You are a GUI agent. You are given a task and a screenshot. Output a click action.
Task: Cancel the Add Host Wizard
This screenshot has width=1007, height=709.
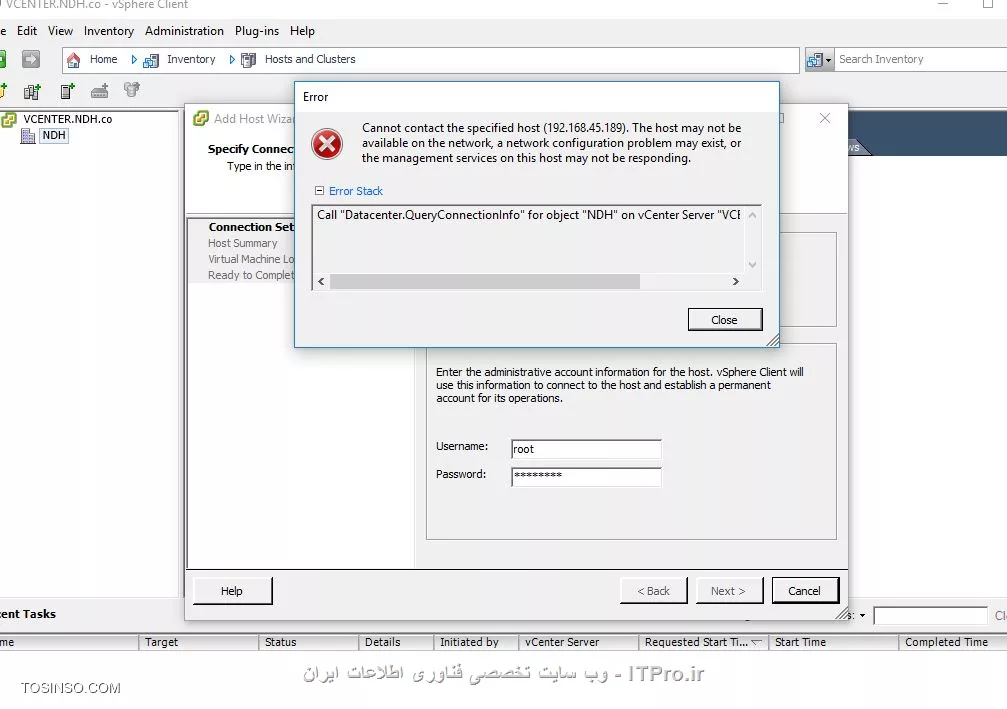point(805,591)
